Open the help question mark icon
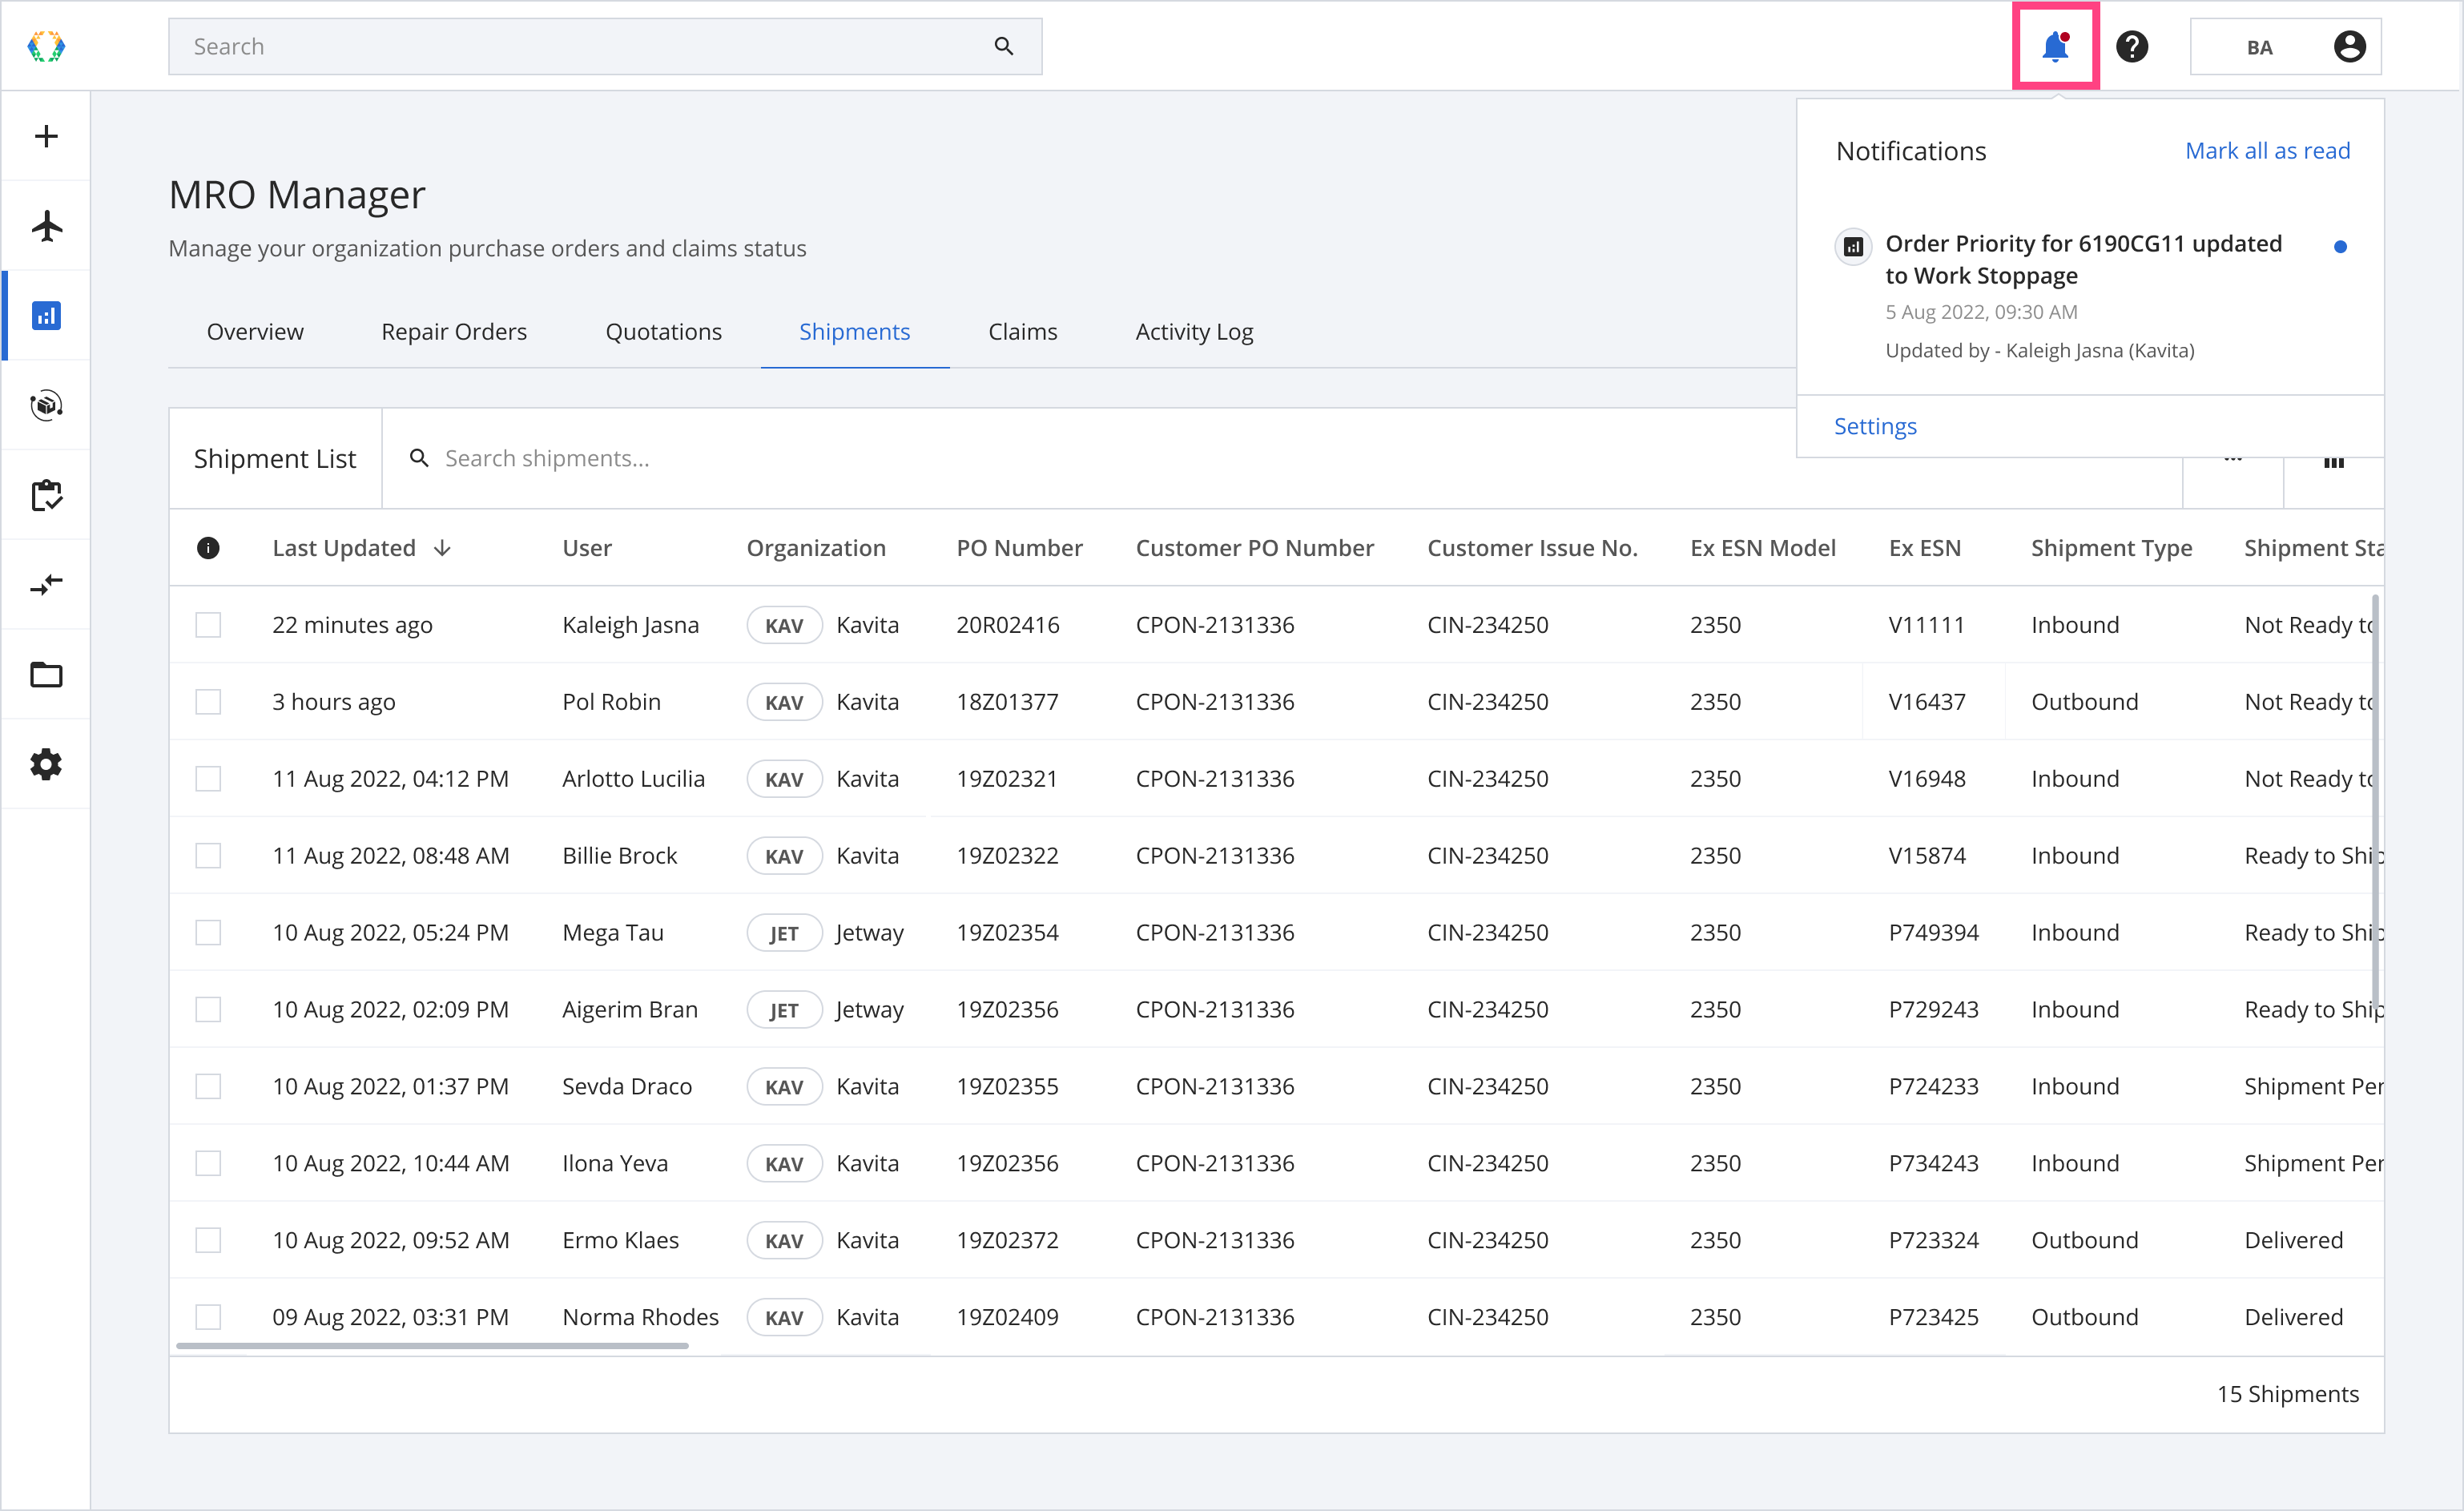 click(x=2132, y=46)
